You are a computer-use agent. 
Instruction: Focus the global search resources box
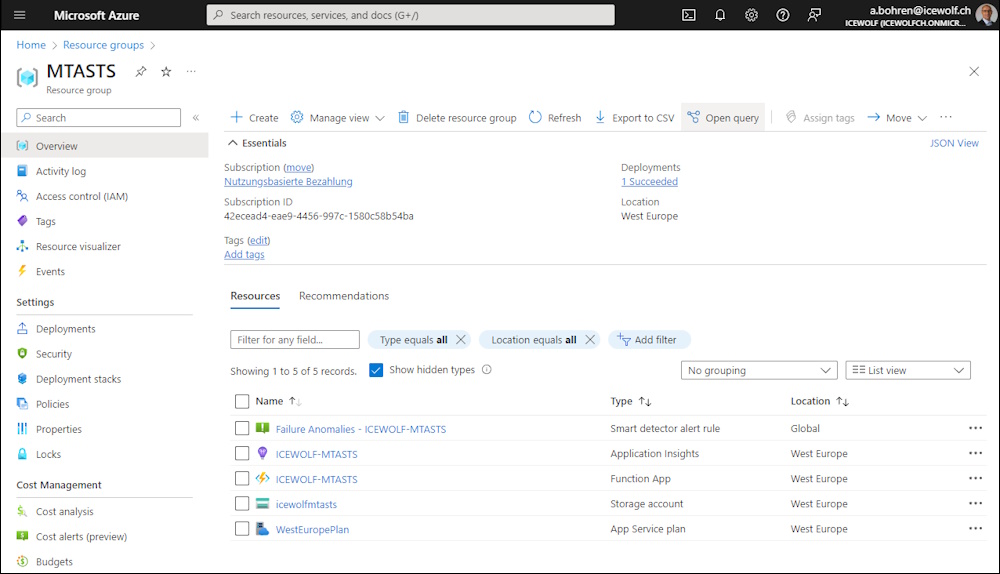[411, 15]
